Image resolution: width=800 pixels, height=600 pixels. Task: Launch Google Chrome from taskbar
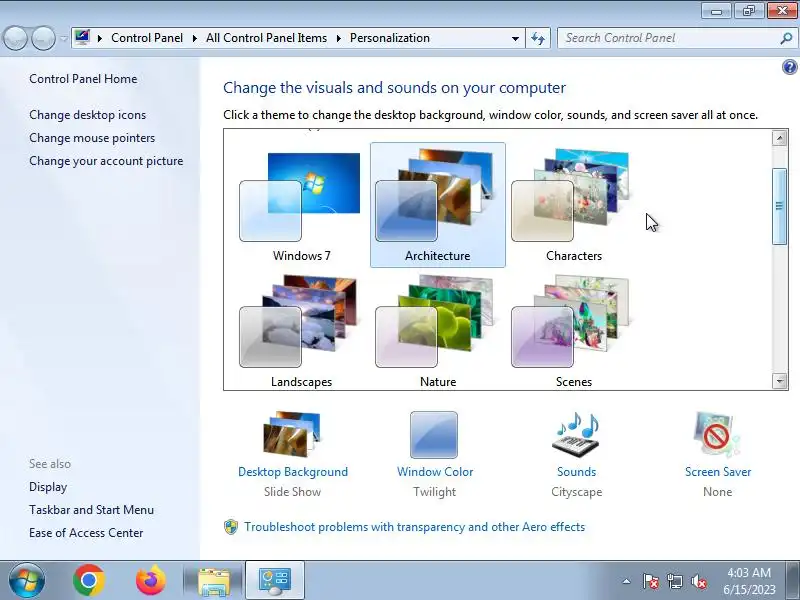89,580
